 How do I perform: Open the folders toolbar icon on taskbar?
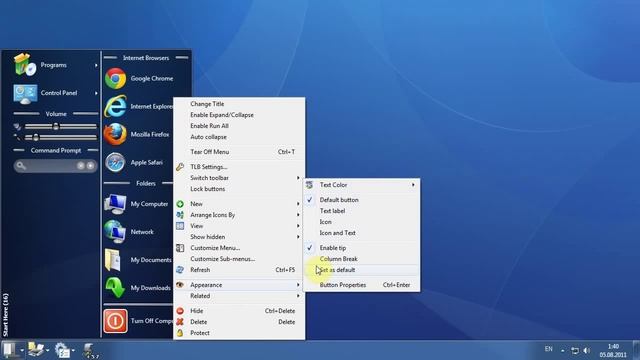pyautogui.click(x=36, y=350)
